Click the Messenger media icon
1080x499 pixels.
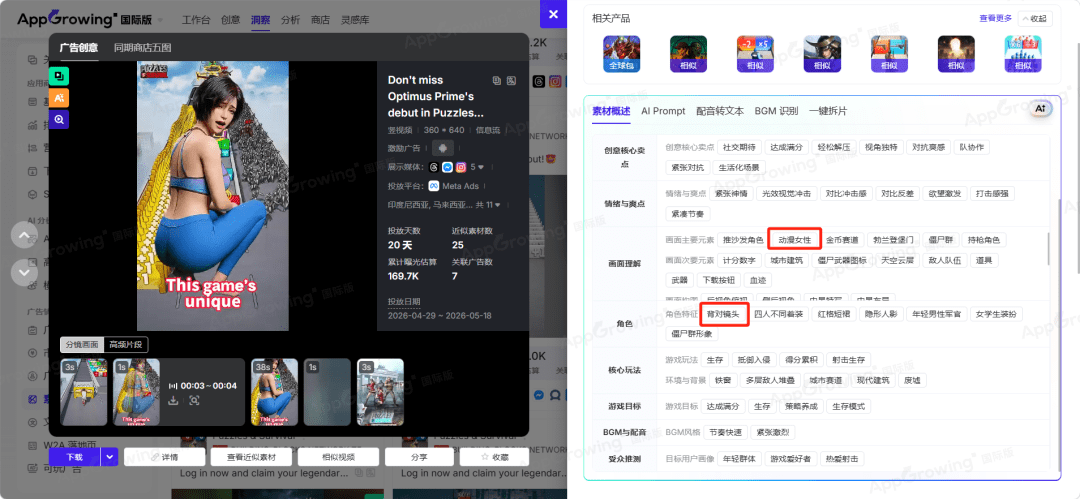tap(448, 167)
